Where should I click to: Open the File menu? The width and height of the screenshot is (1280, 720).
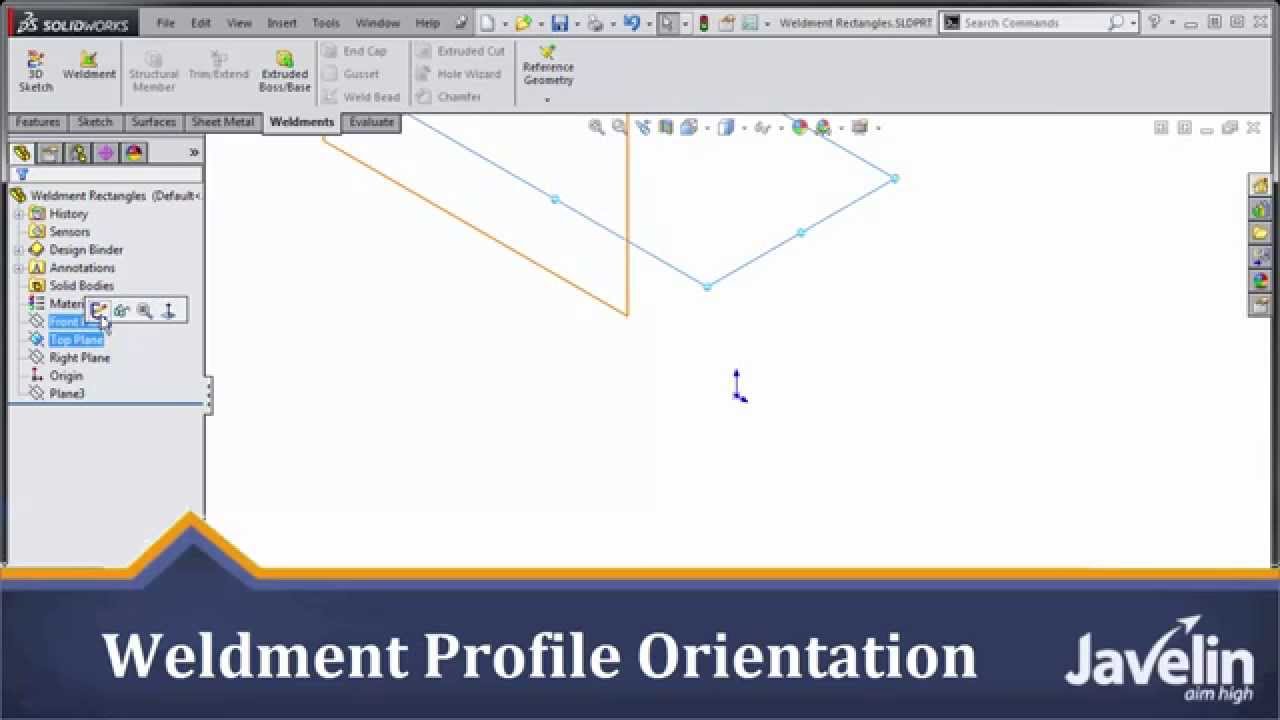coord(165,23)
